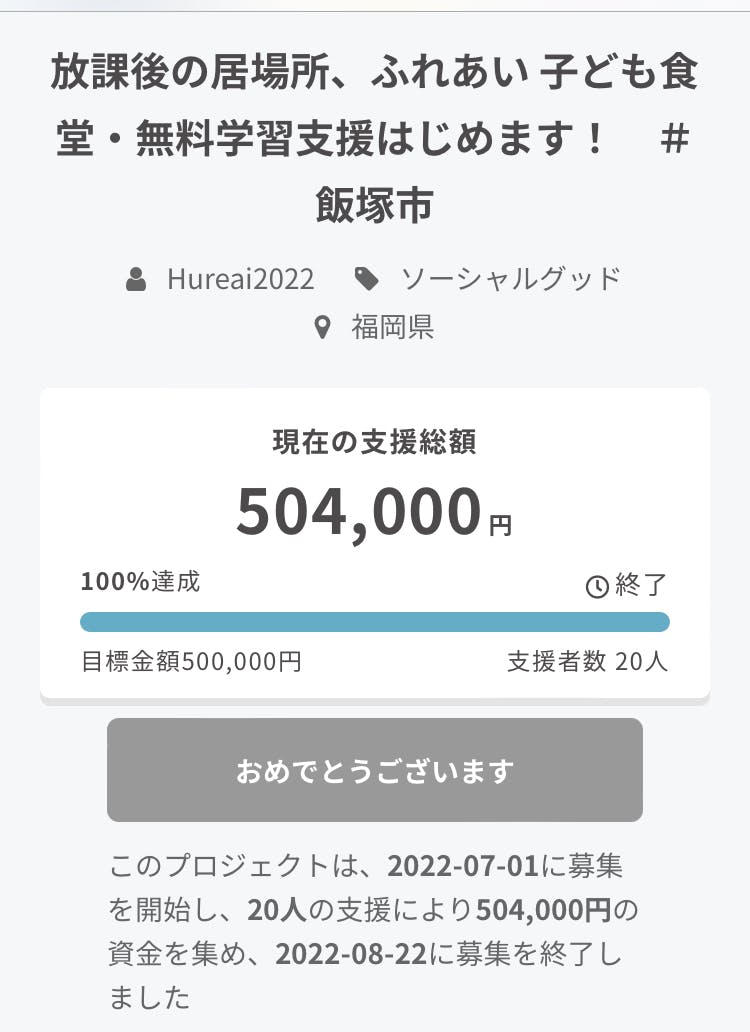The image size is (750, 1032).
Task: Click the clock icon next to 終了
Action: [597, 587]
